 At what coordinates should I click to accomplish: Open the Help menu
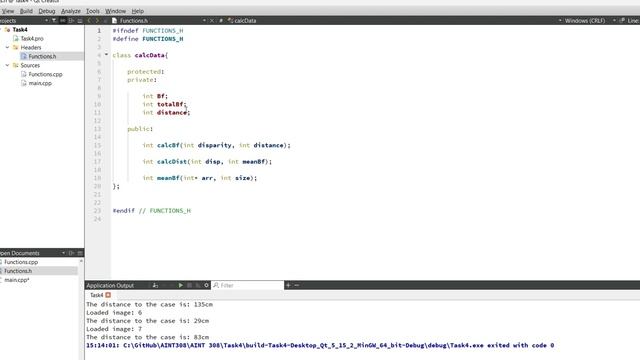click(x=138, y=11)
